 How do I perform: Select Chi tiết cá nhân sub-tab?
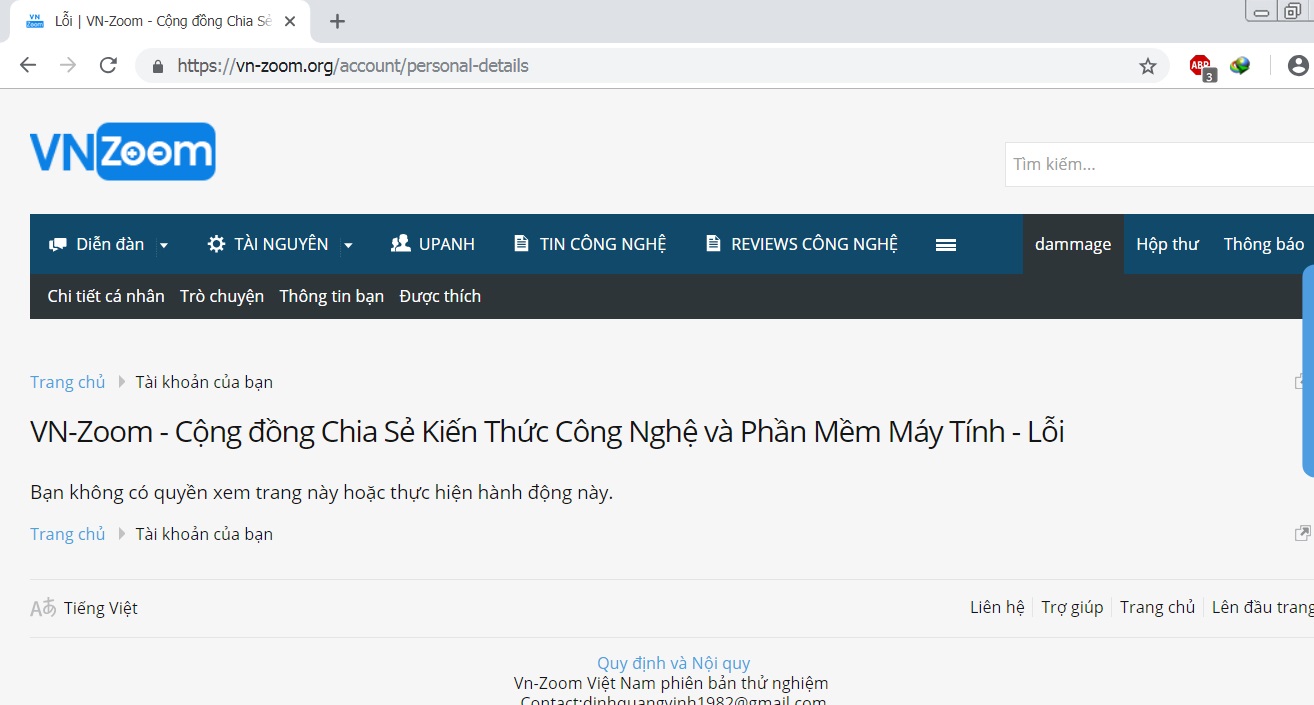(x=106, y=296)
